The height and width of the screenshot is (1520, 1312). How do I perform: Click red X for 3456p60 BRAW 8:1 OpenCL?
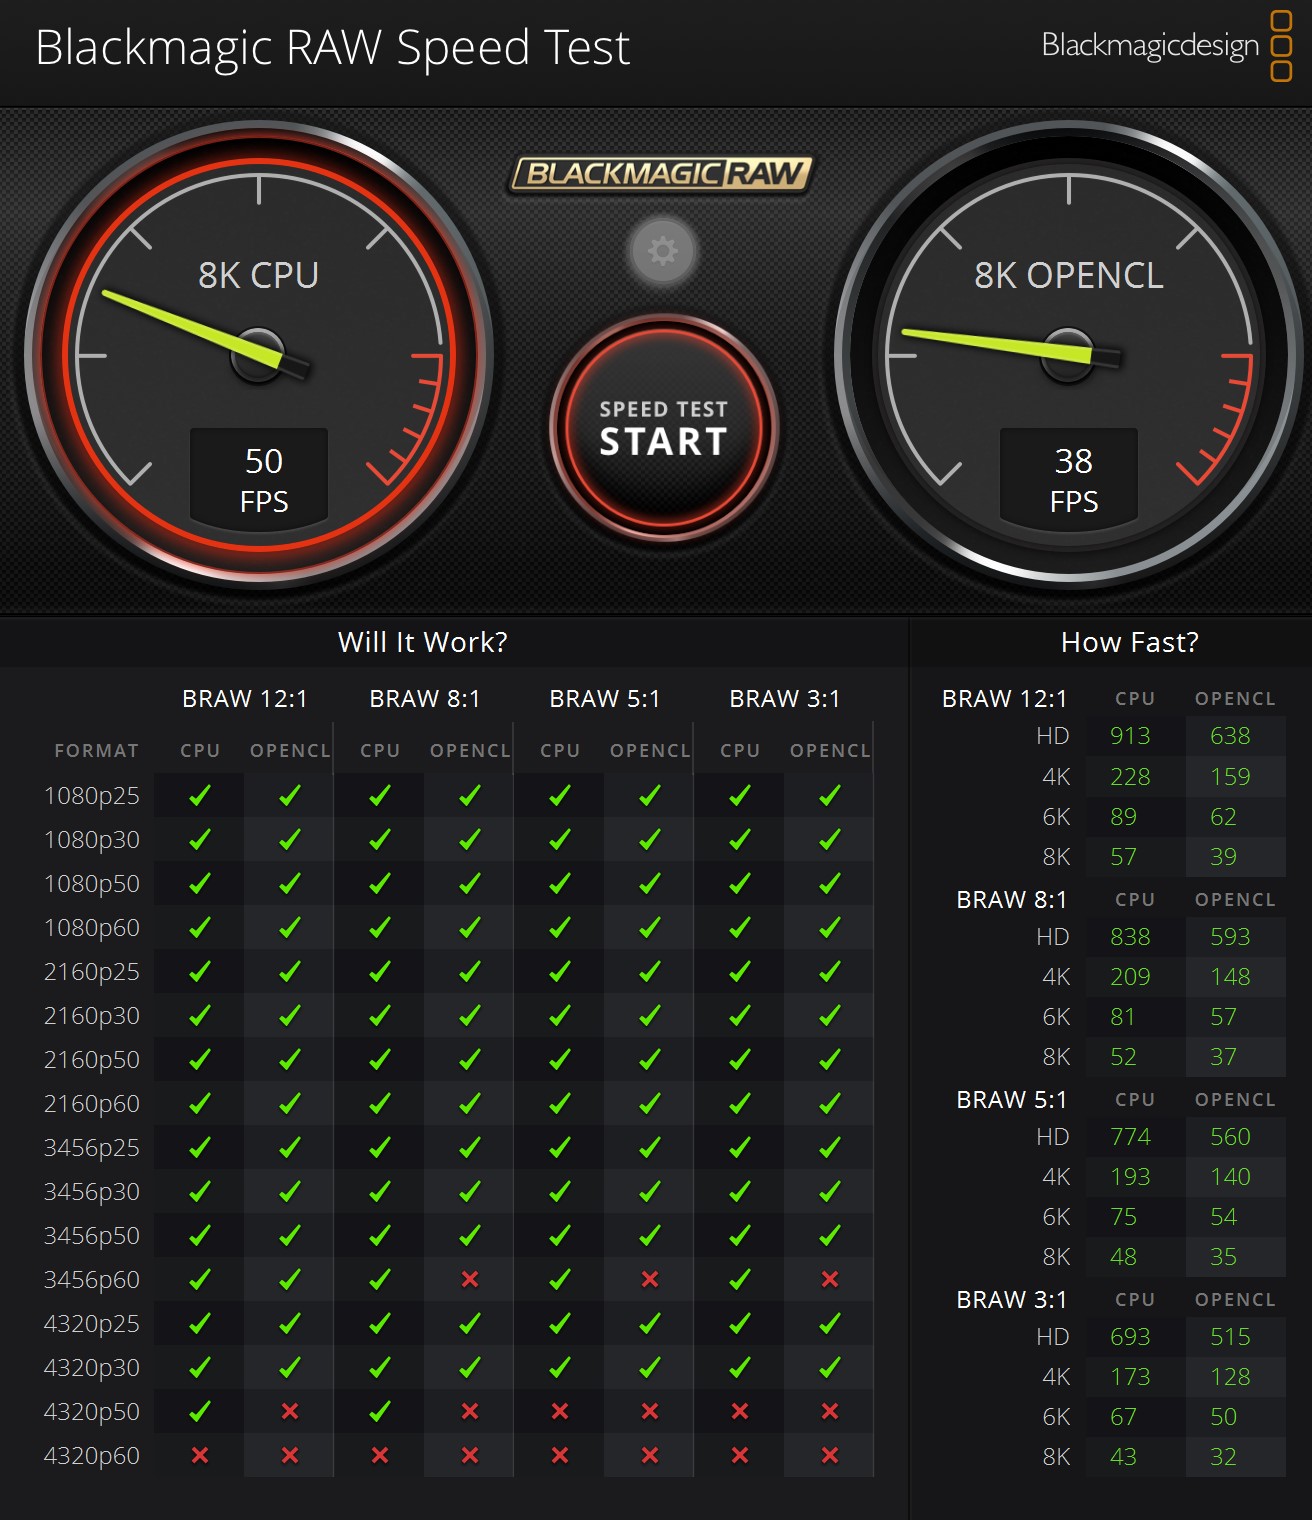click(469, 1279)
